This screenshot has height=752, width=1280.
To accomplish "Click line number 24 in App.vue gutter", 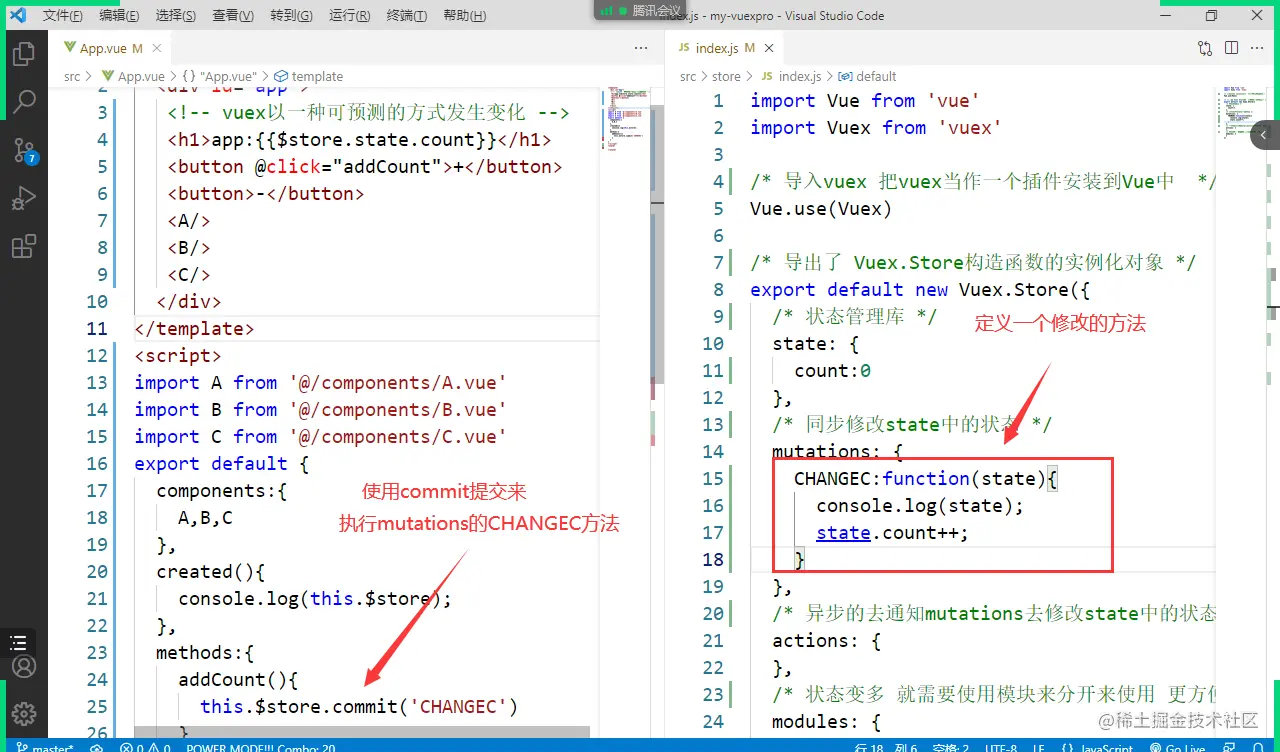I will (x=97, y=680).
